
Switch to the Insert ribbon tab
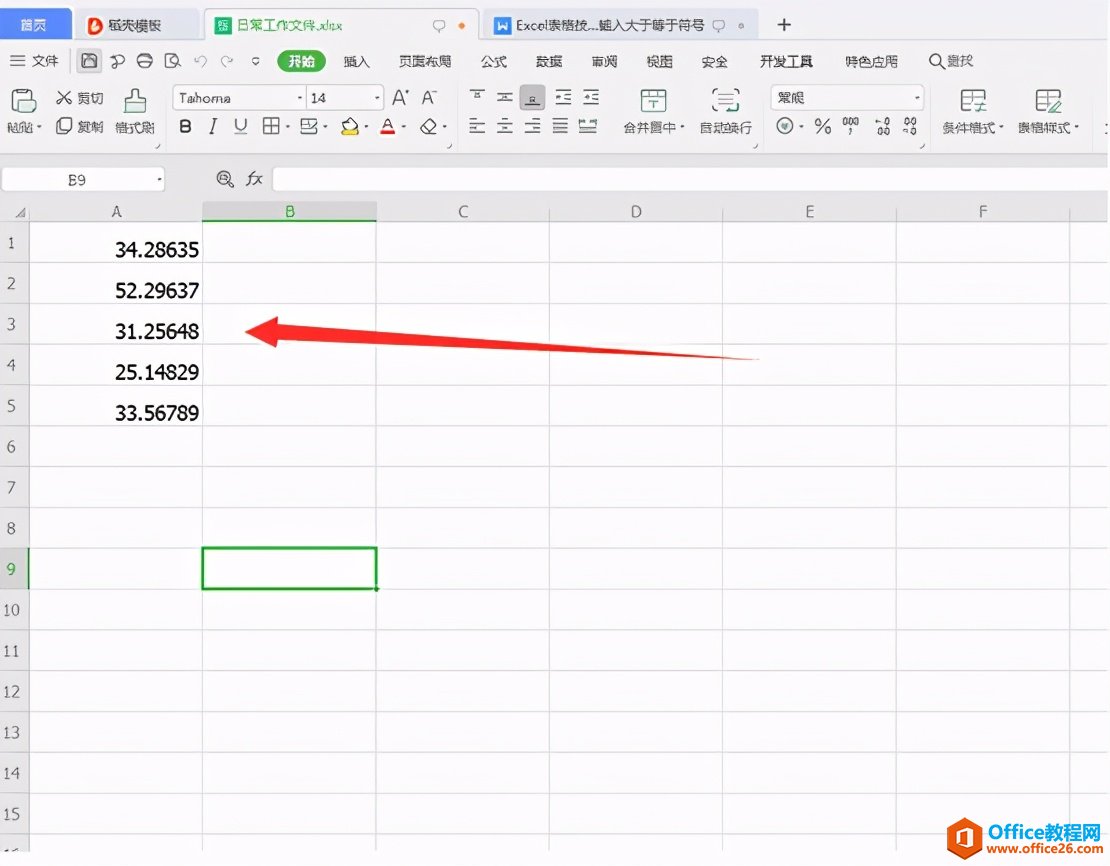(x=357, y=62)
